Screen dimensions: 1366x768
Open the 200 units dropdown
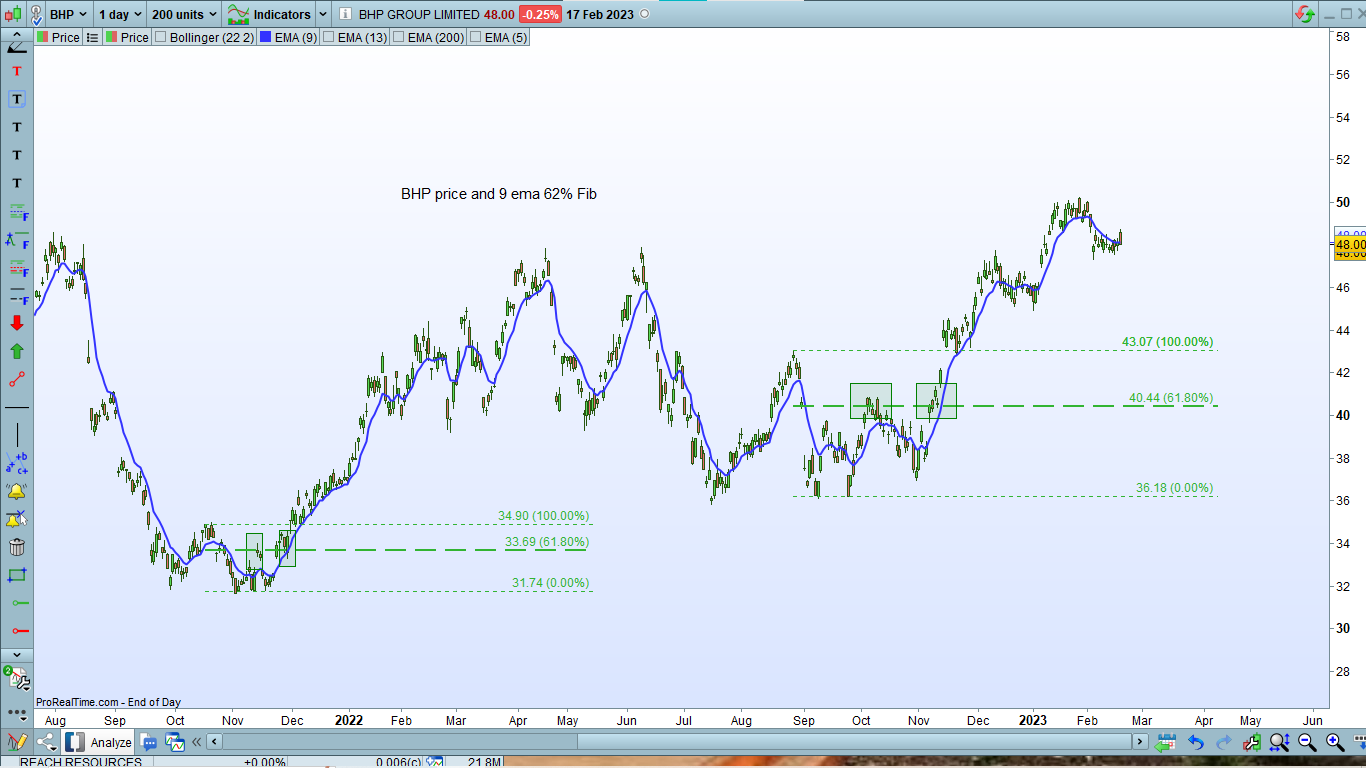(x=185, y=15)
